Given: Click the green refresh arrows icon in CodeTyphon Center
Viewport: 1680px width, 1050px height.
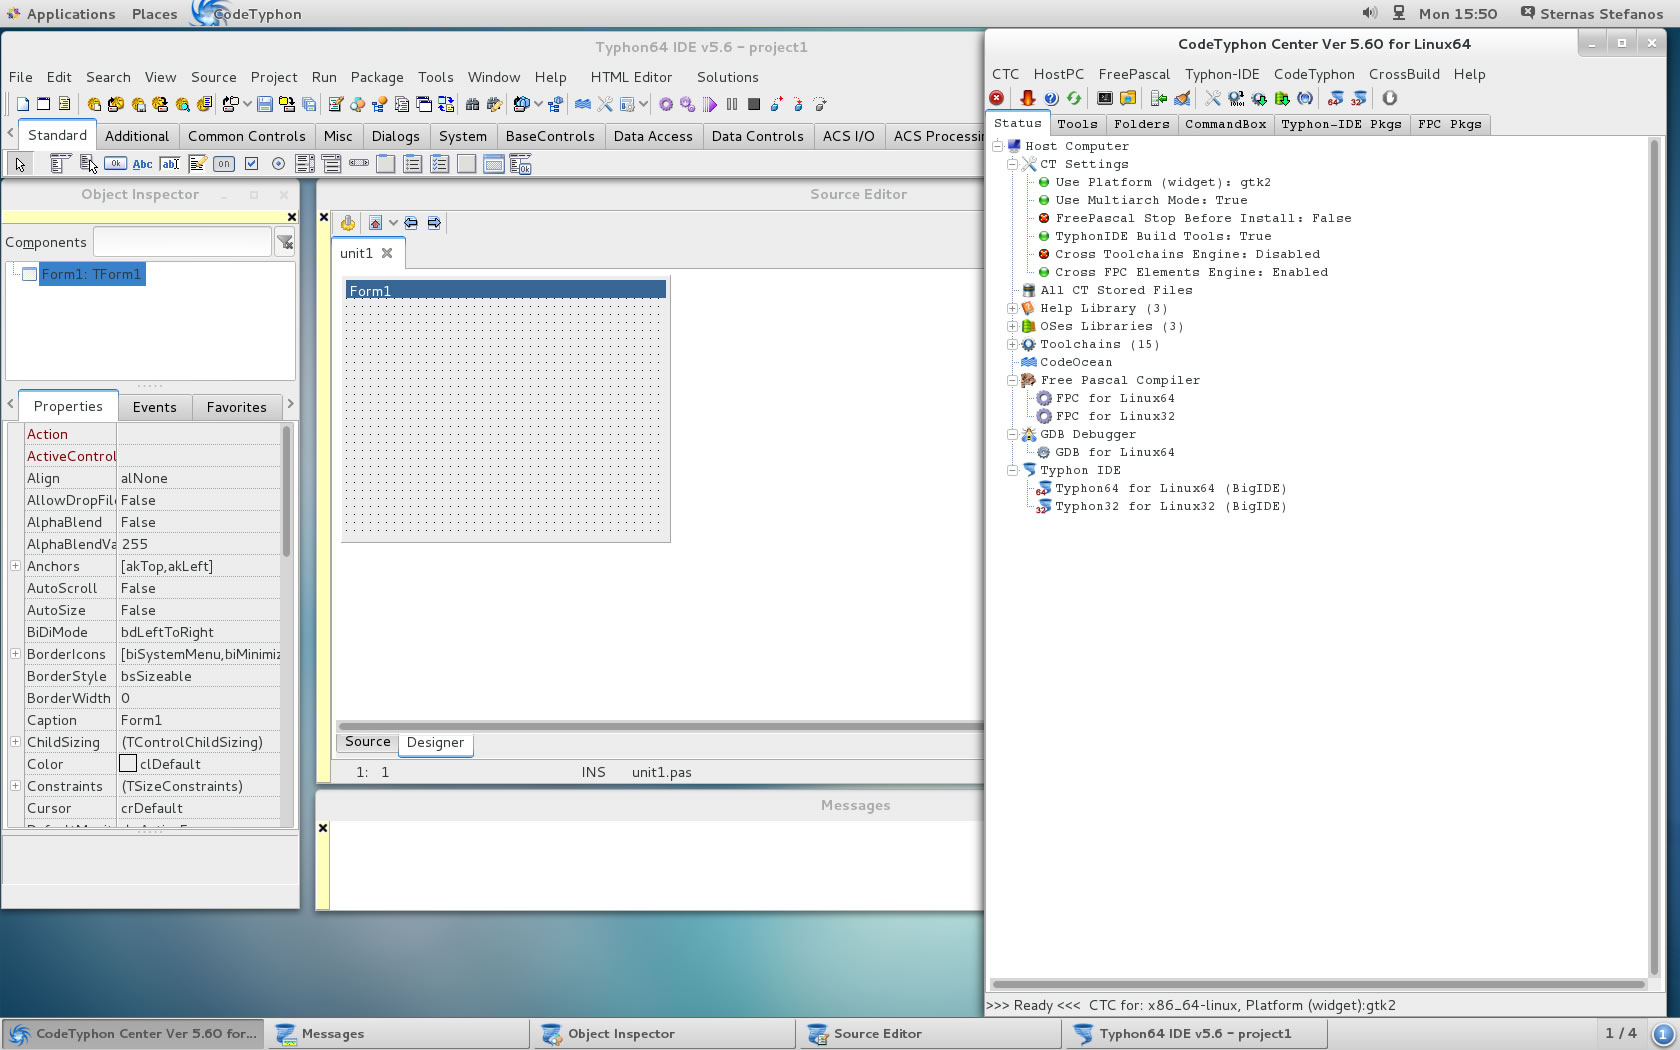Looking at the screenshot, I should [x=1074, y=98].
